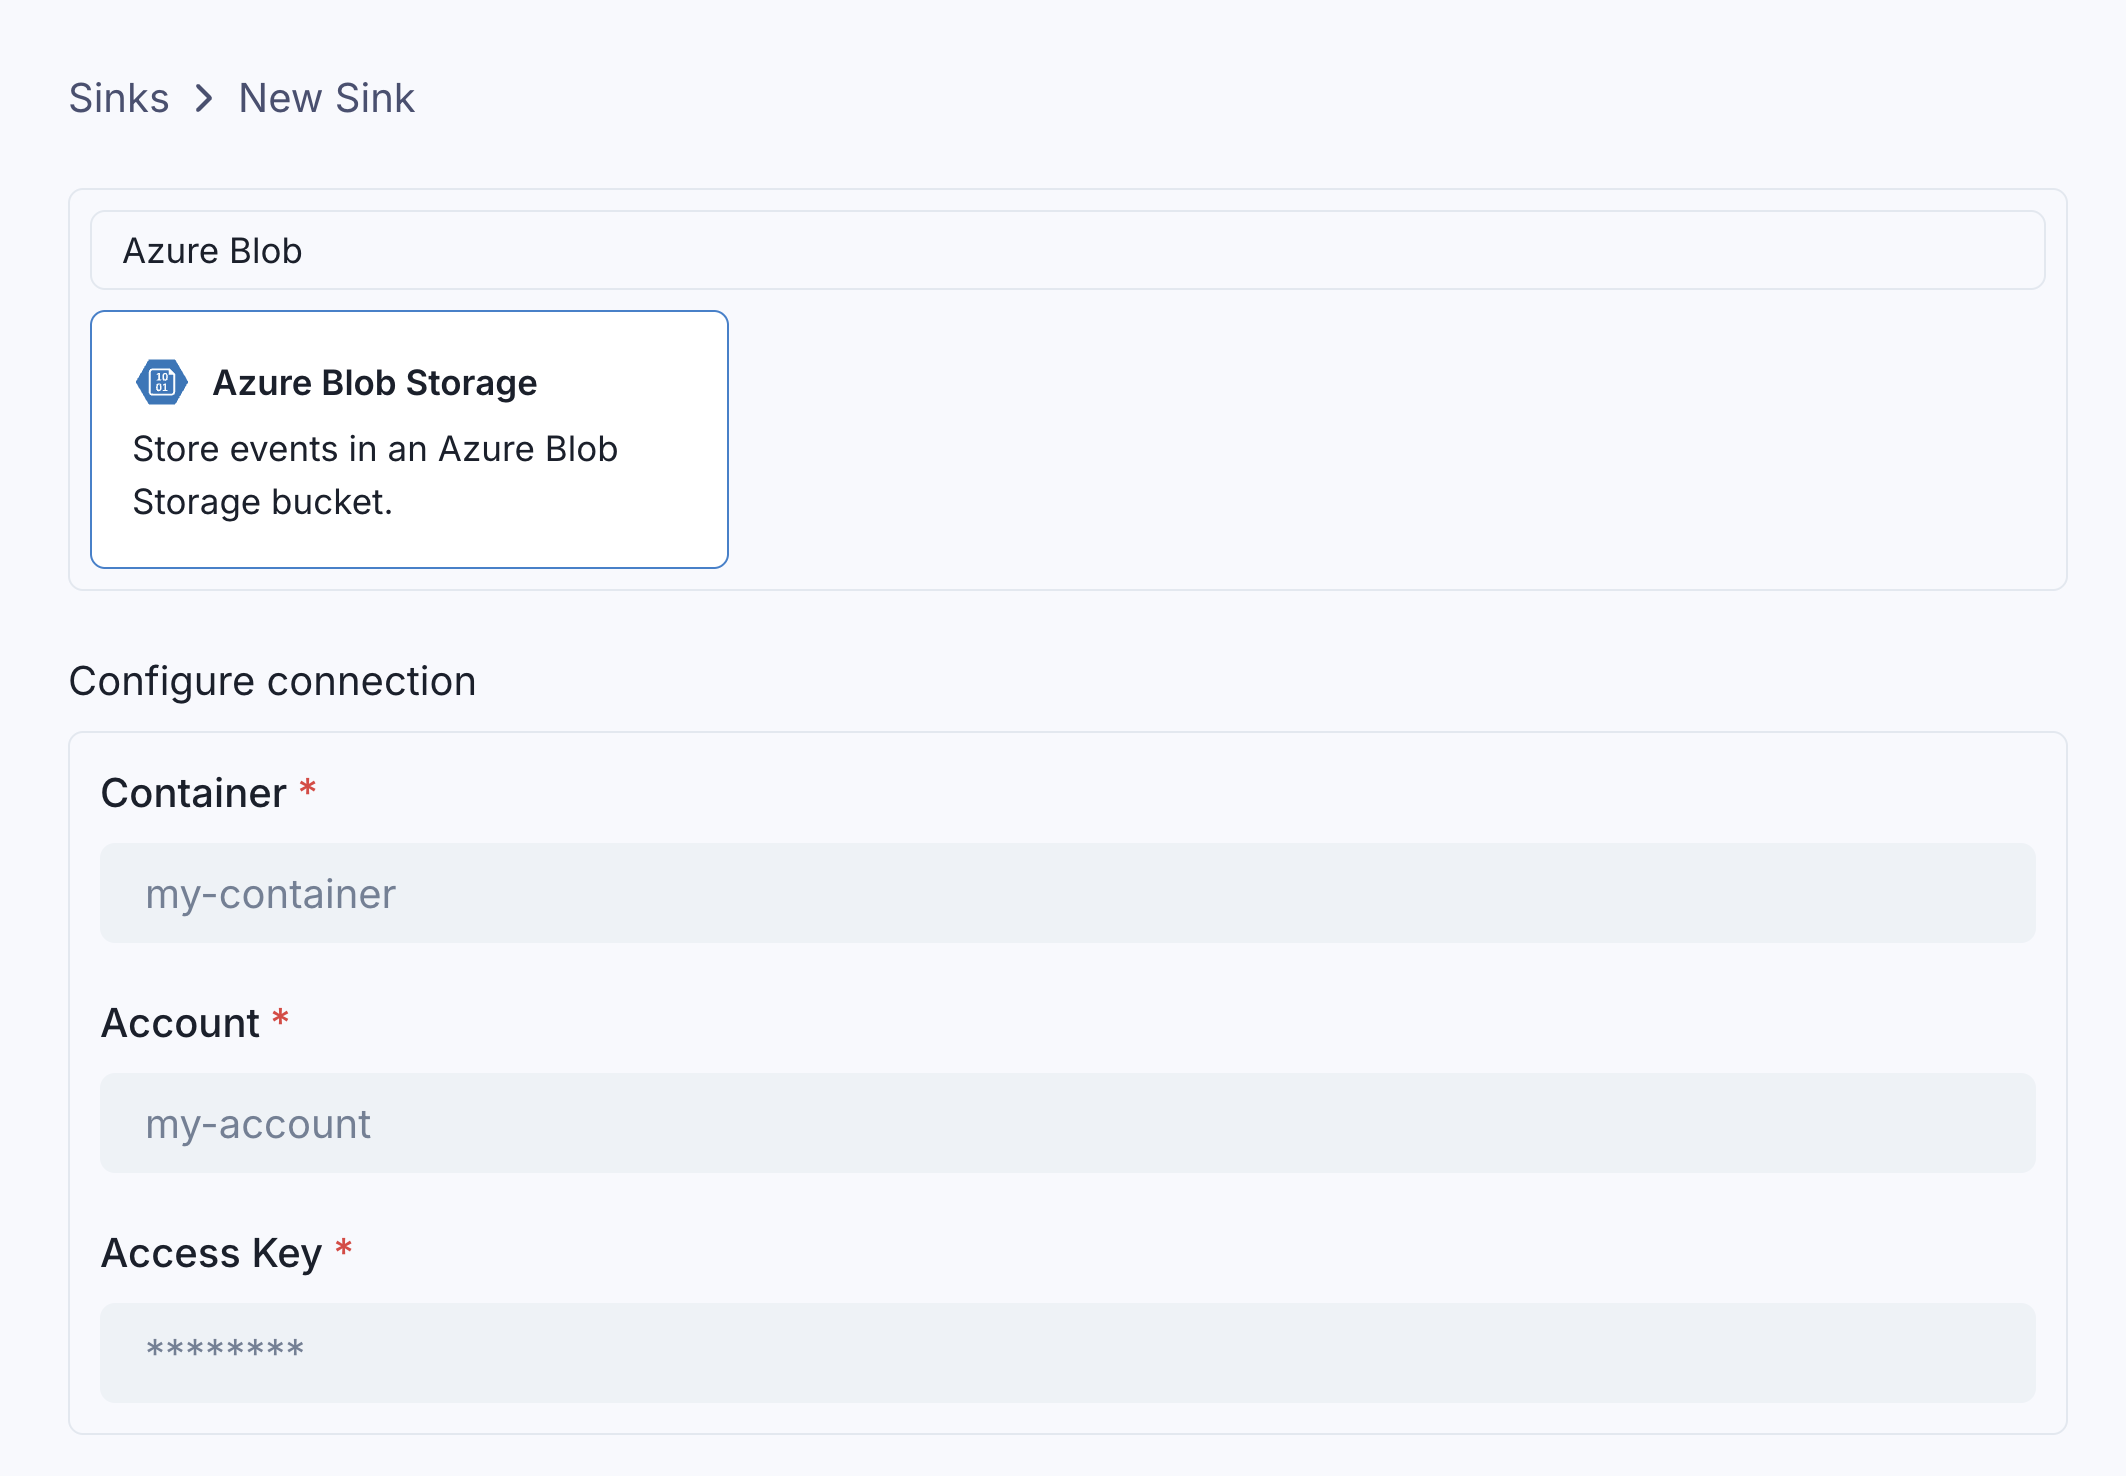The height and width of the screenshot is (1476, 2126).
Task: Focus the sink search field containing Azure Blob
Action: click(x=1066, y=250)
